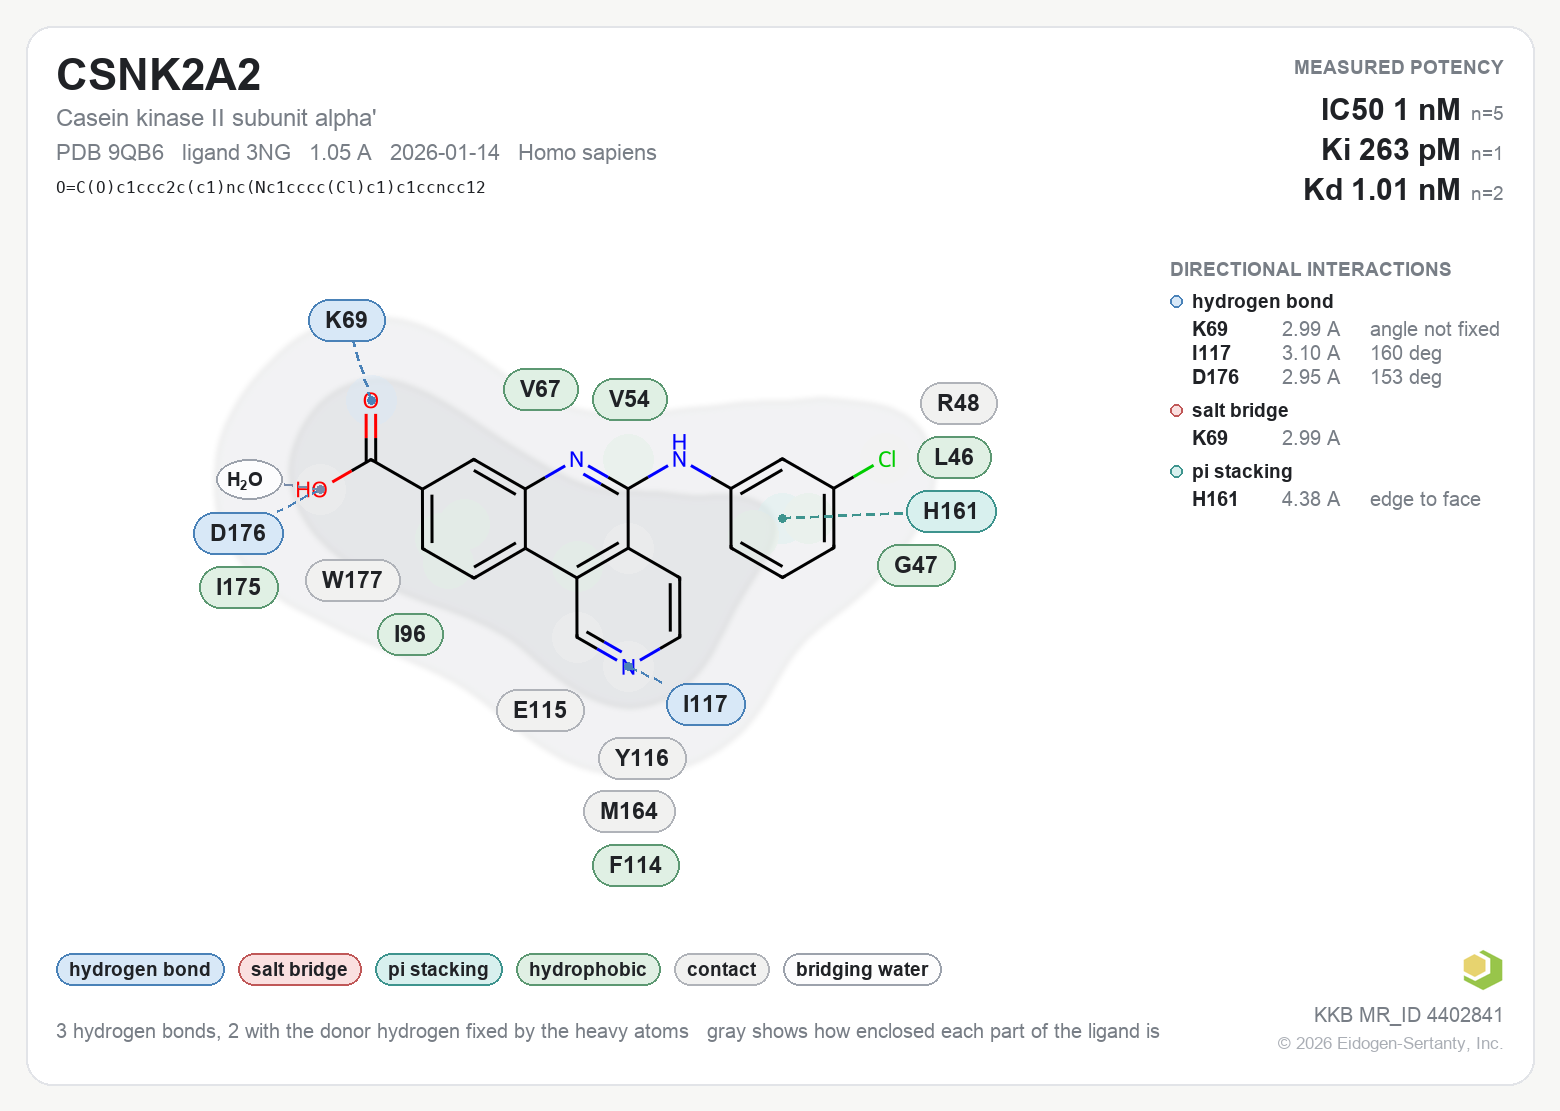The image size is (1560, 1111).
Task: Click the hydrophobic legend pill
Action: (587, 969)
